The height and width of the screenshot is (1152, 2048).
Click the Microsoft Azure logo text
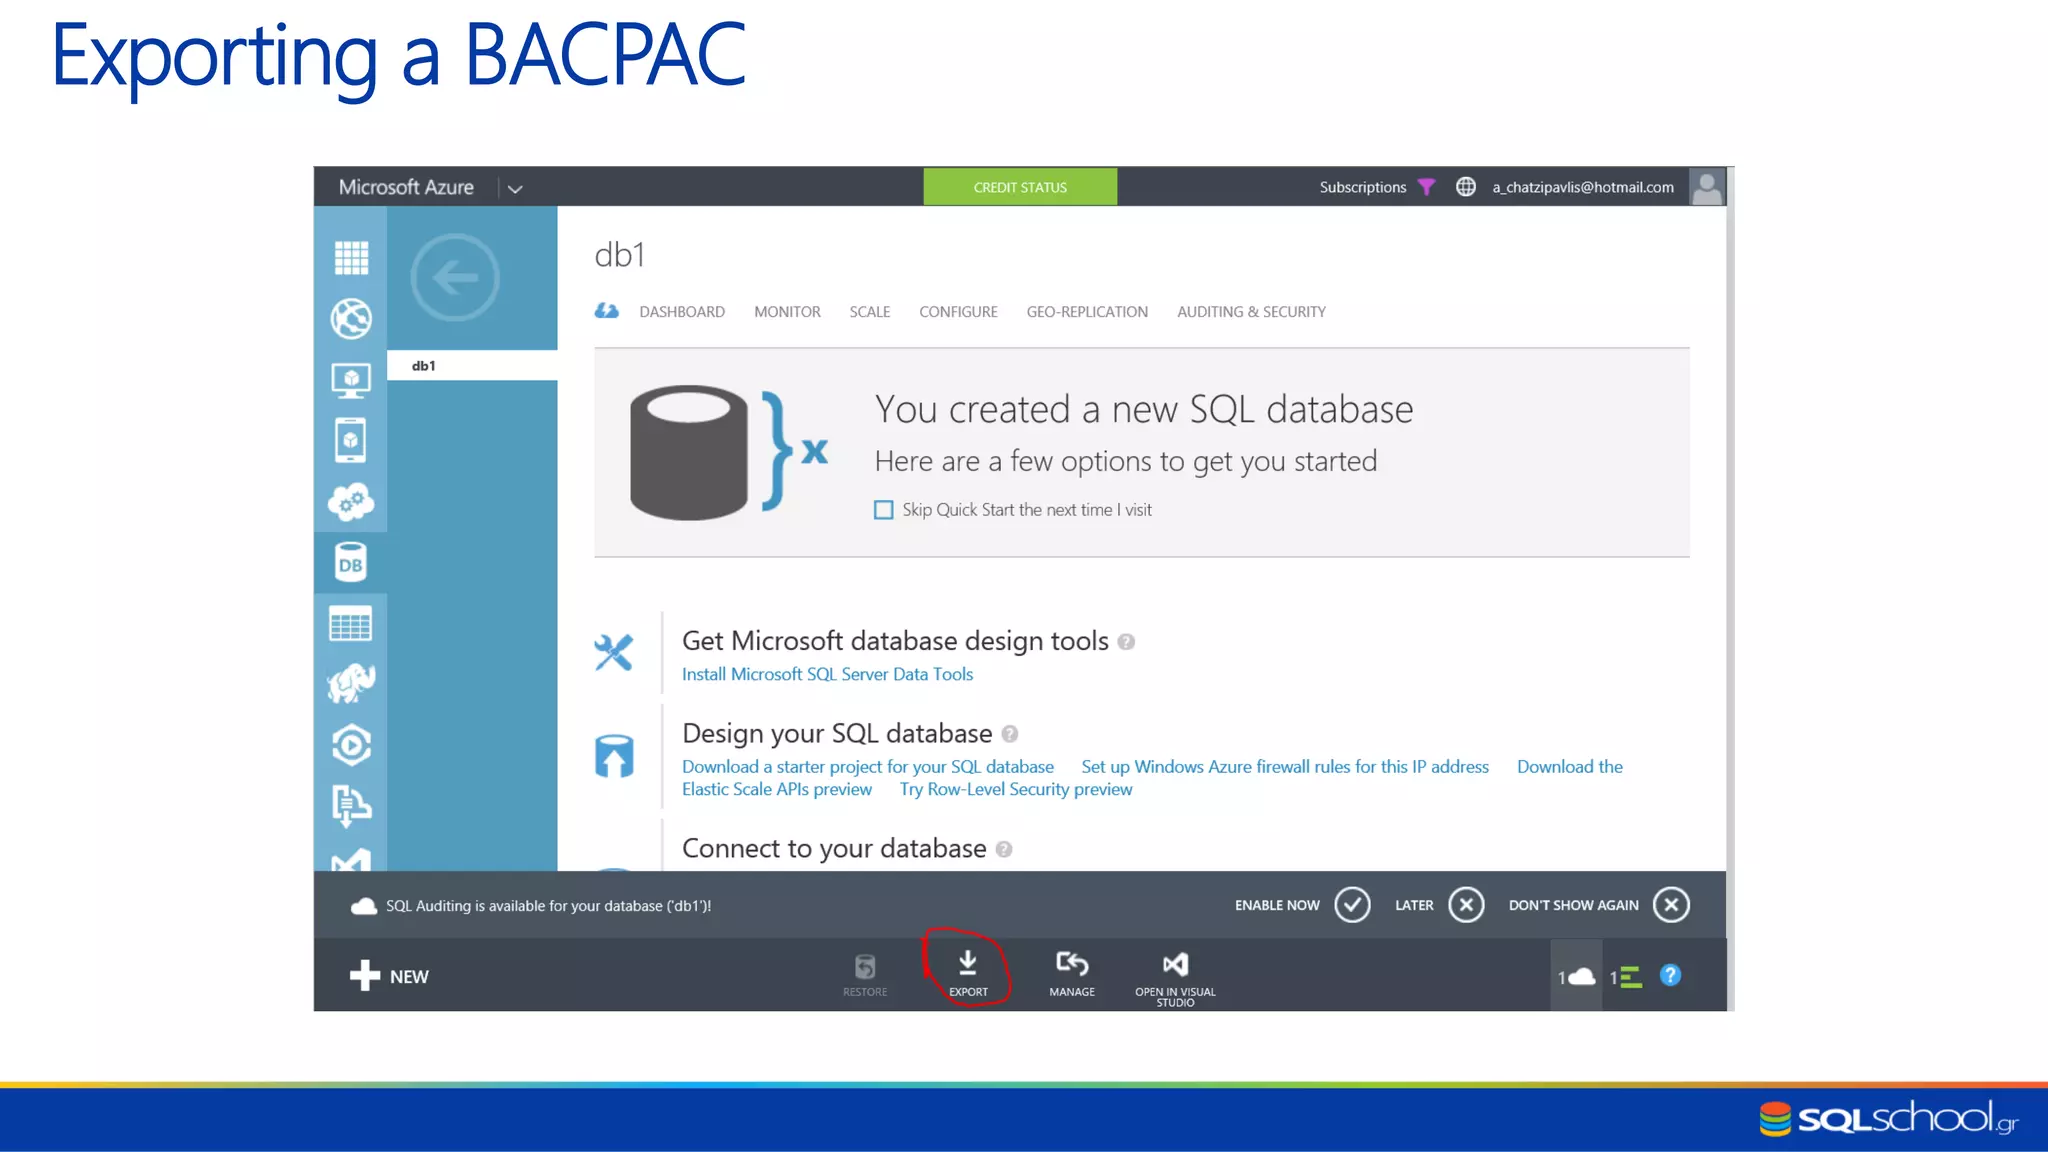click(406, 187)
